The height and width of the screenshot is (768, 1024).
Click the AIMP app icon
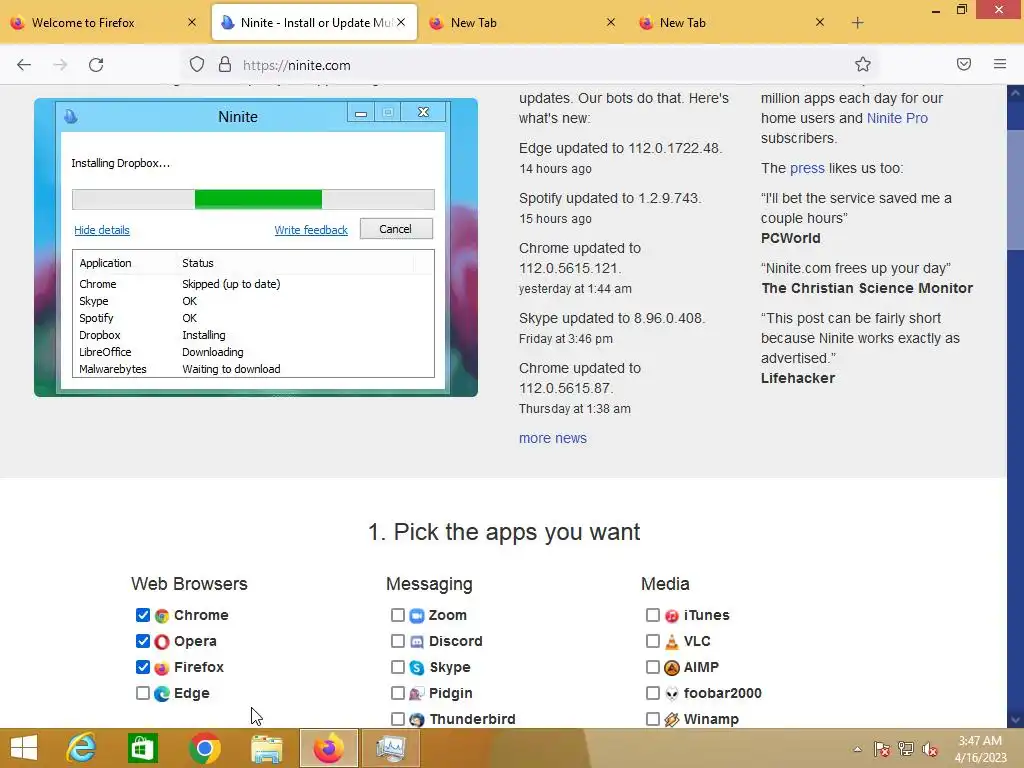[672, 667]
